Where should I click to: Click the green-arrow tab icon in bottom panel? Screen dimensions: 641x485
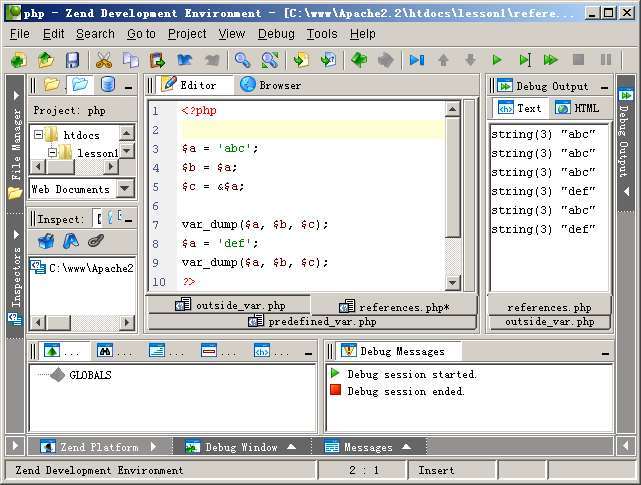[52, 351]
